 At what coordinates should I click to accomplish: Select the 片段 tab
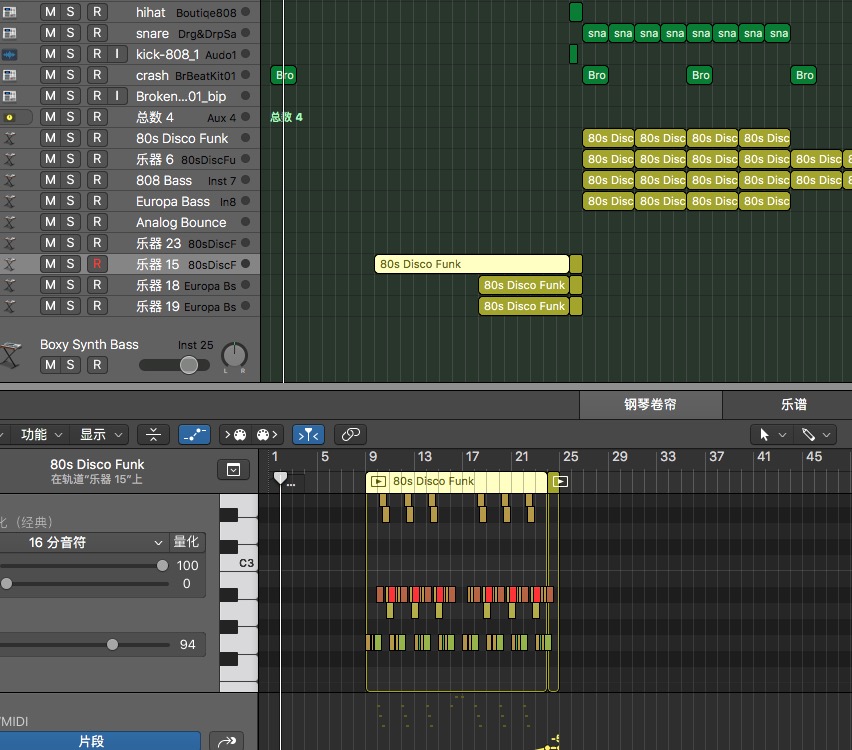99,741
